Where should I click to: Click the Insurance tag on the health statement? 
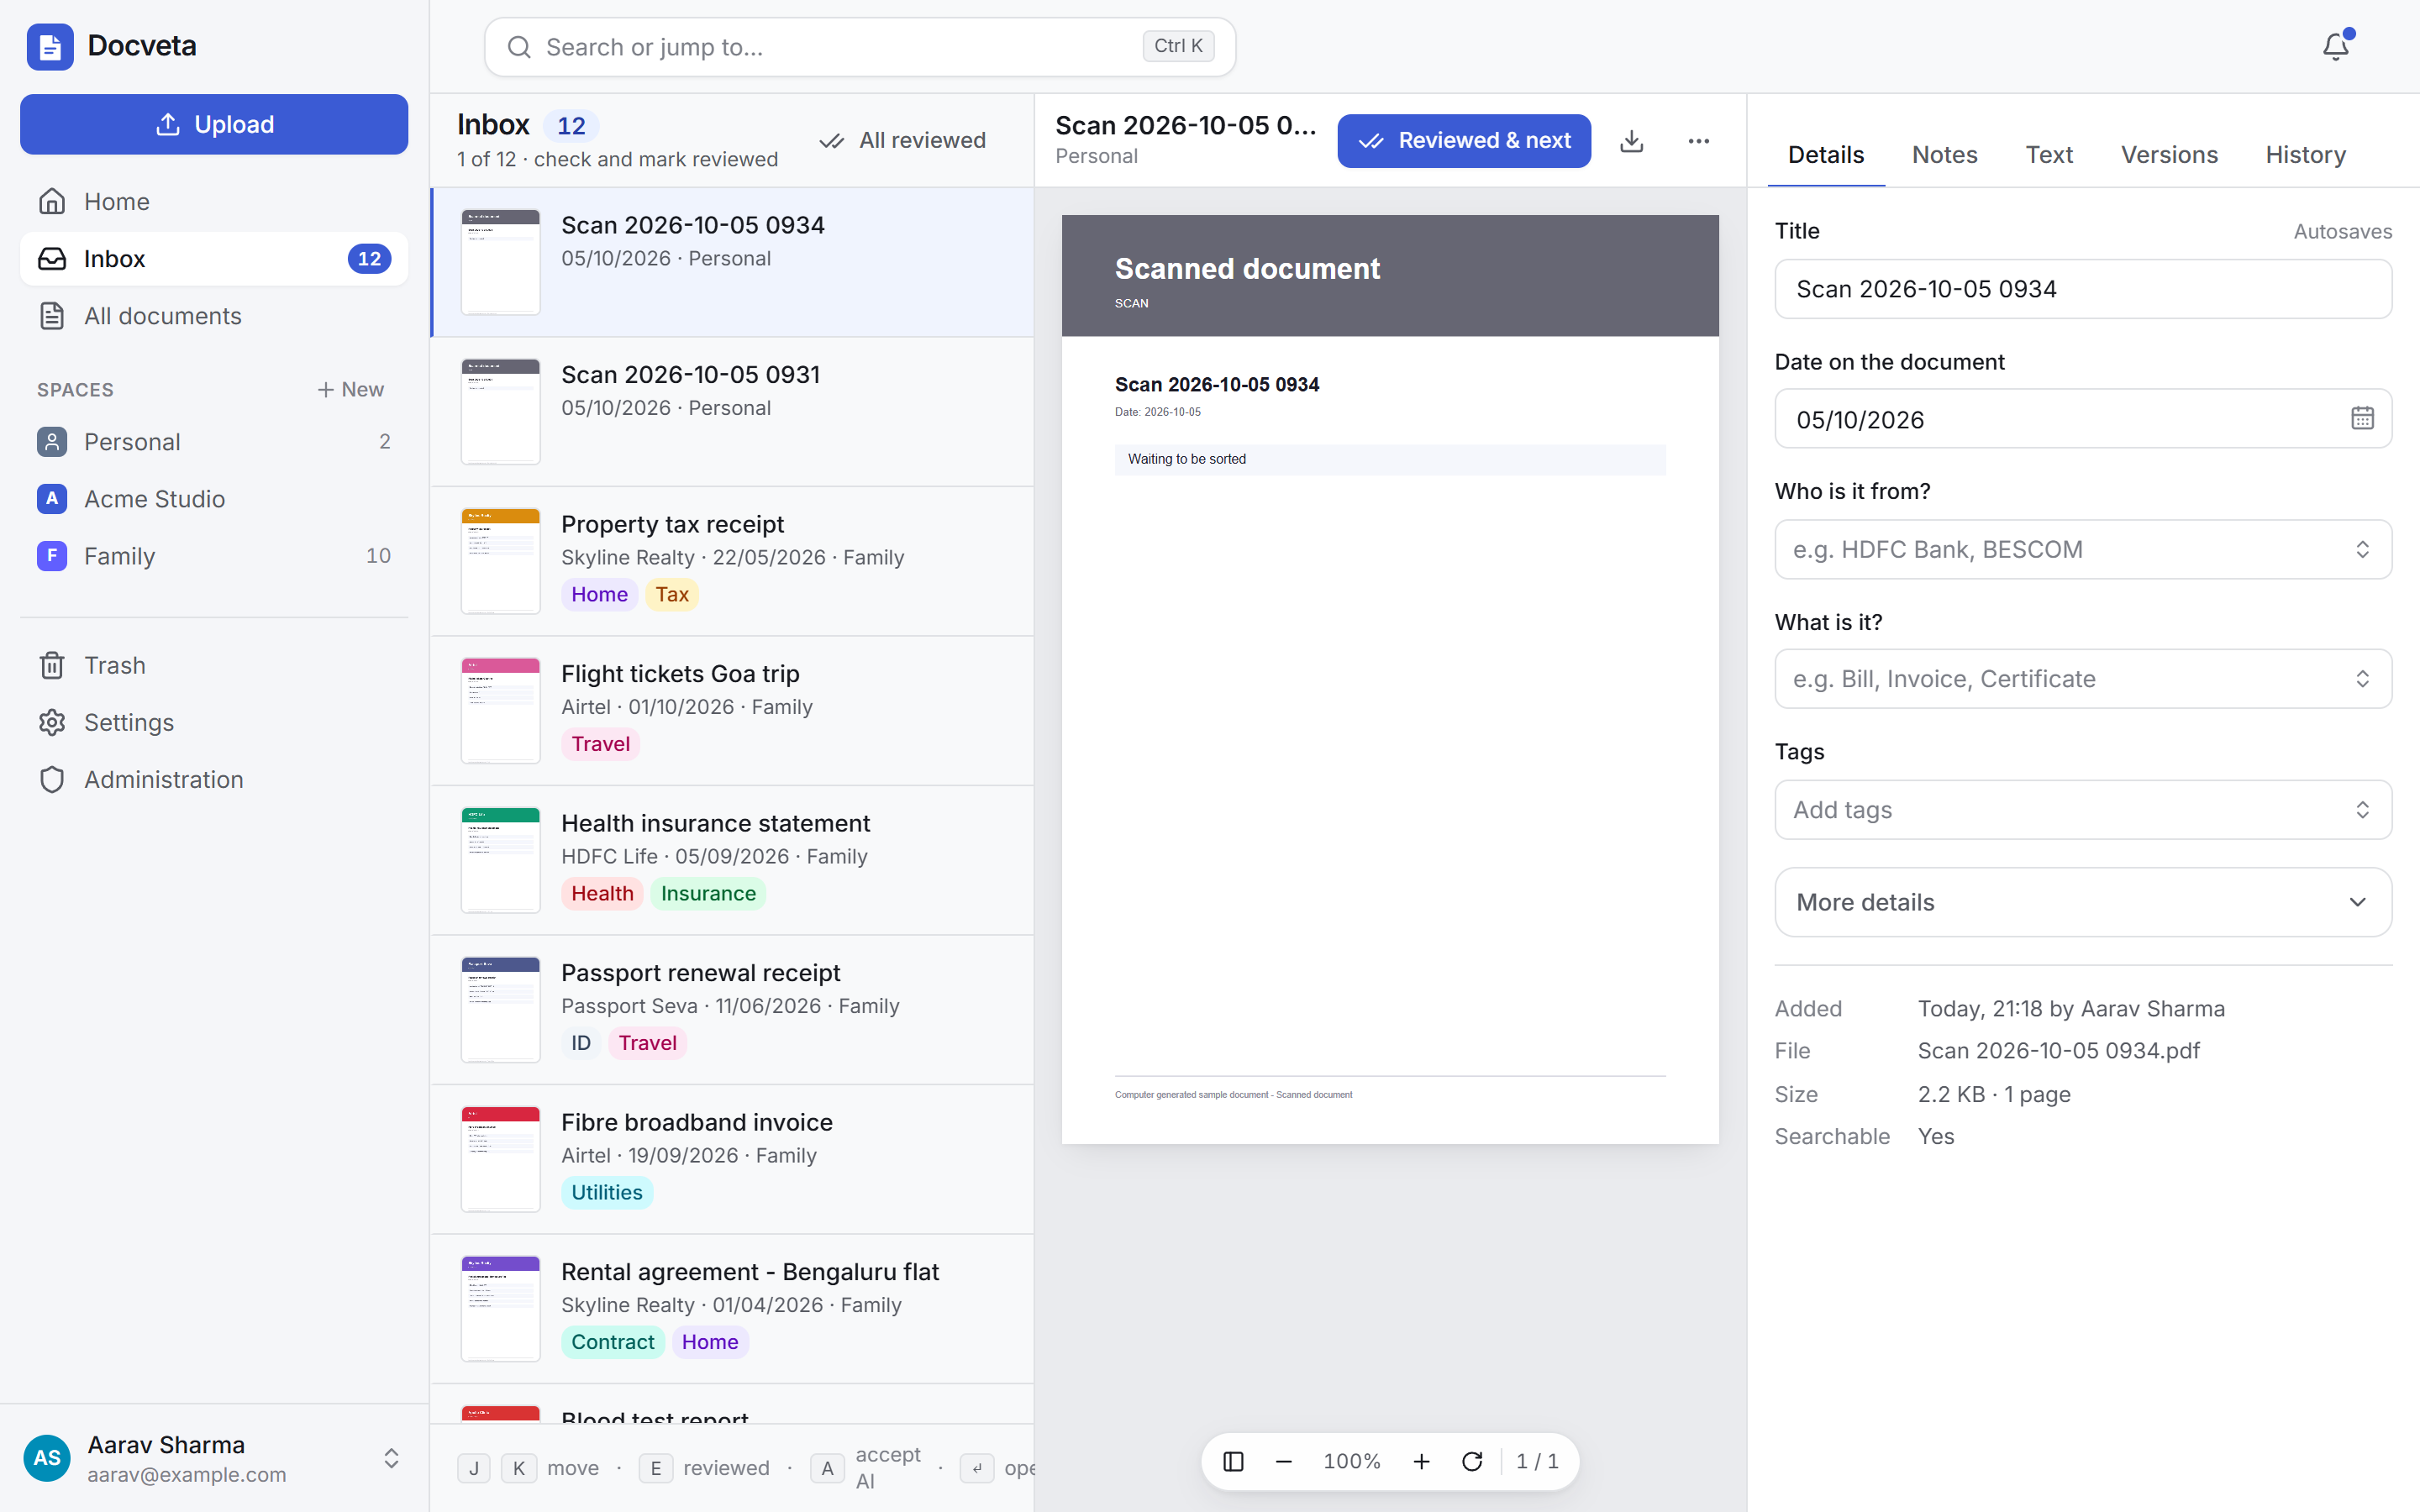pos(708,893)
